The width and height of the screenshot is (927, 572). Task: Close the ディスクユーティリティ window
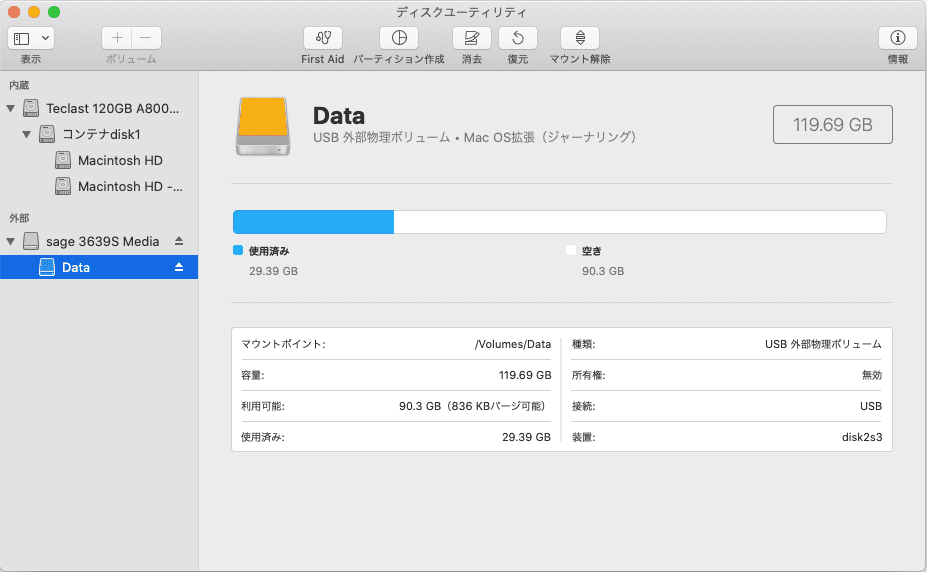[14, 12]
